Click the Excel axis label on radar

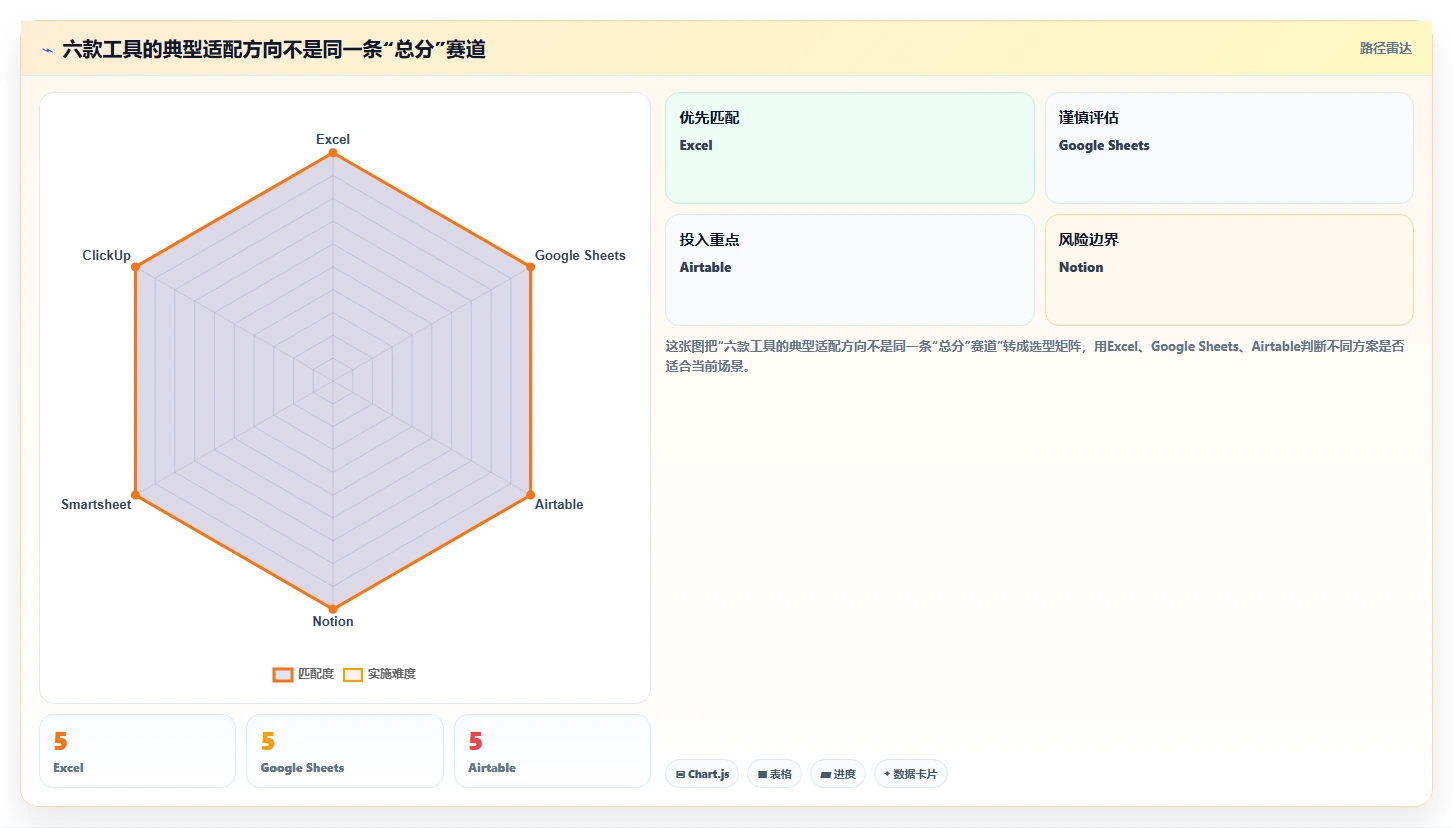coord(333,139)
